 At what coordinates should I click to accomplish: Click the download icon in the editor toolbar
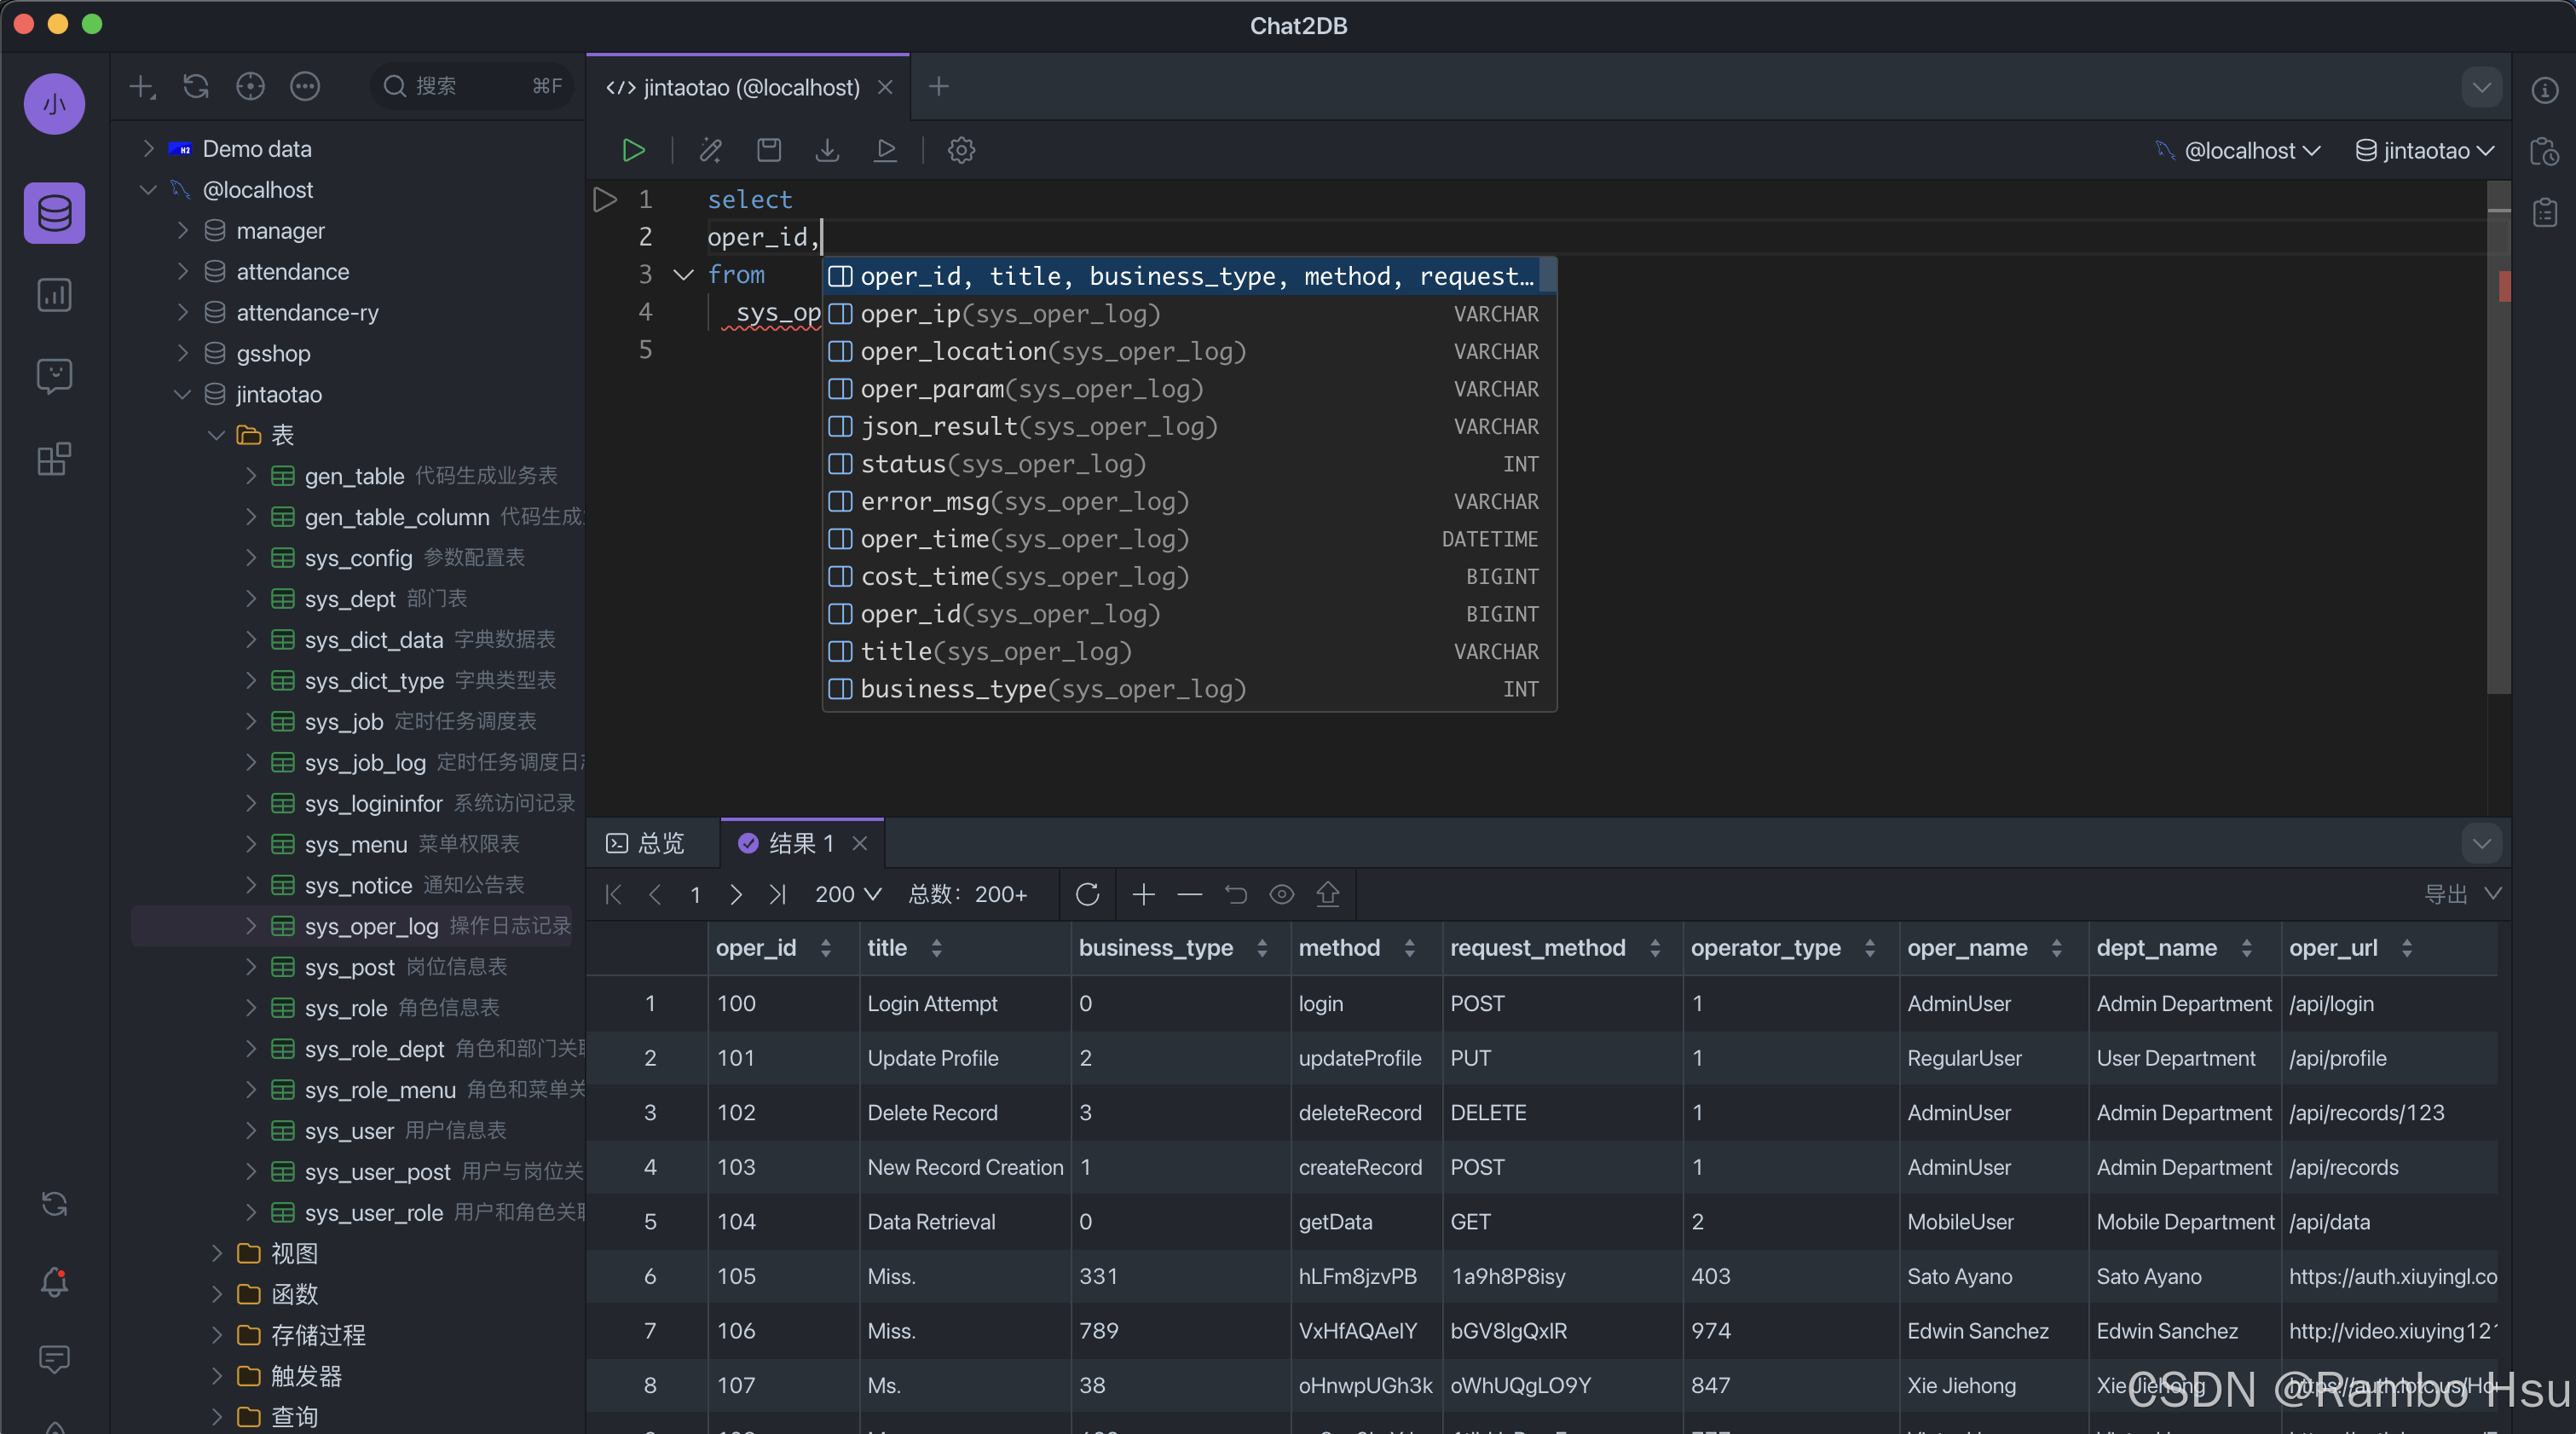point(827,150)
